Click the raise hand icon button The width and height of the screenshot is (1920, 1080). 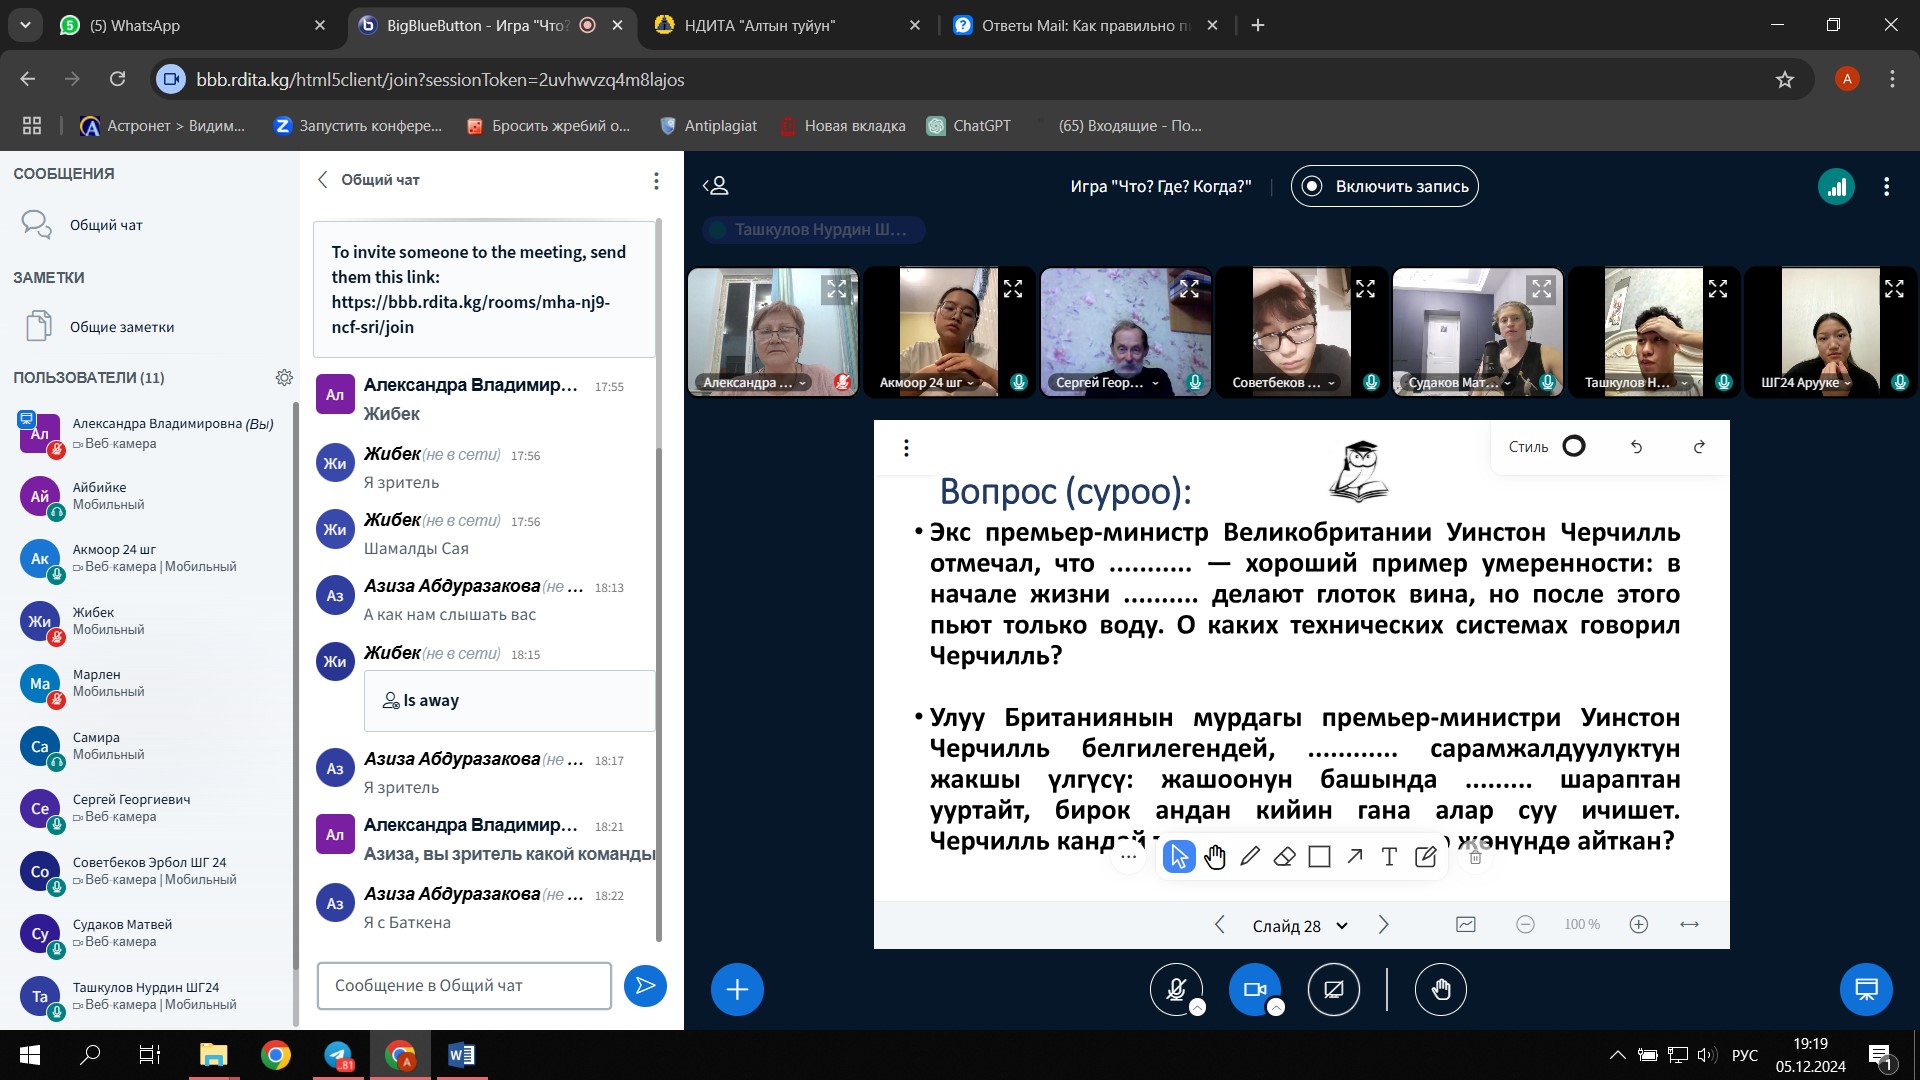tap(1440, 989)
